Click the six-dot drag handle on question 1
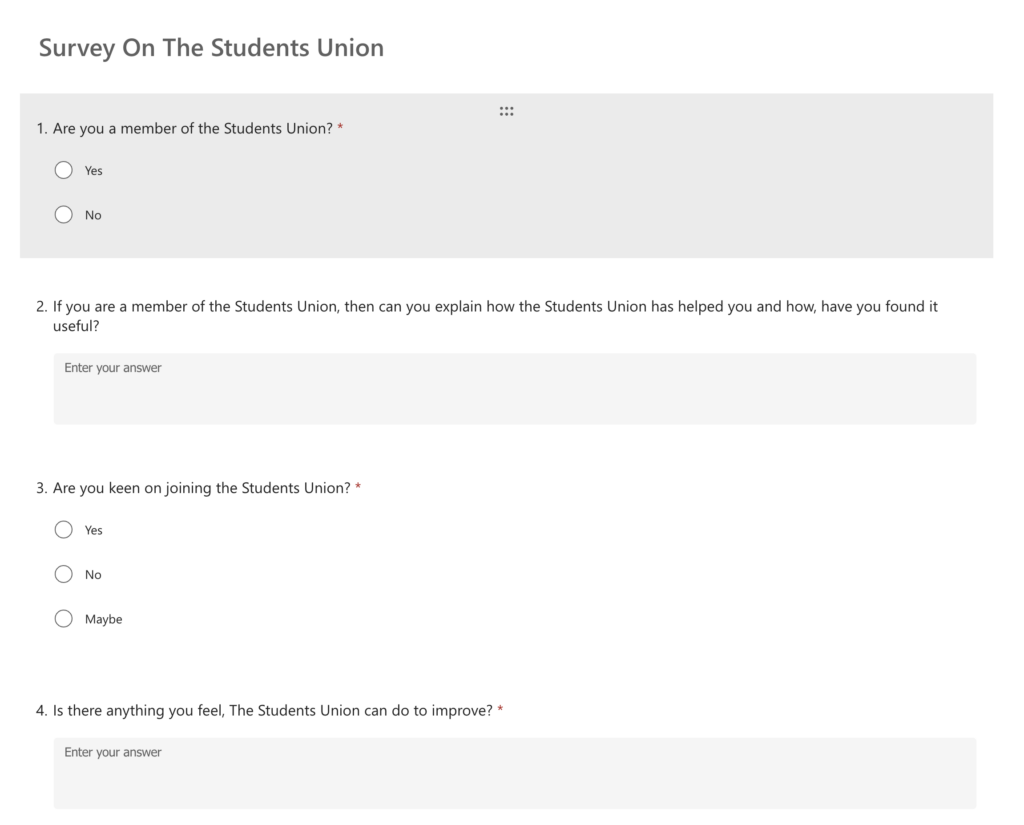The width and height of the screenshot is (1024, 825). [x=506, y=112]
